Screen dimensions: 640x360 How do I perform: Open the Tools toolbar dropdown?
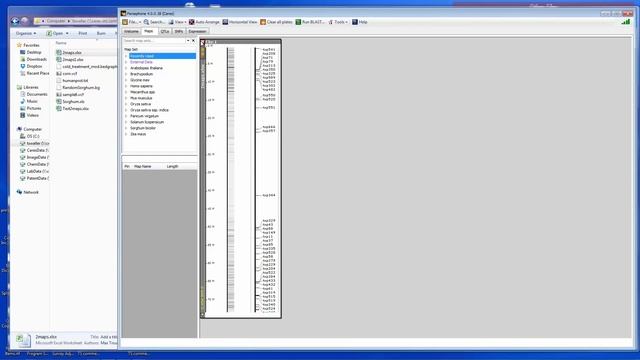click(338, 22)
